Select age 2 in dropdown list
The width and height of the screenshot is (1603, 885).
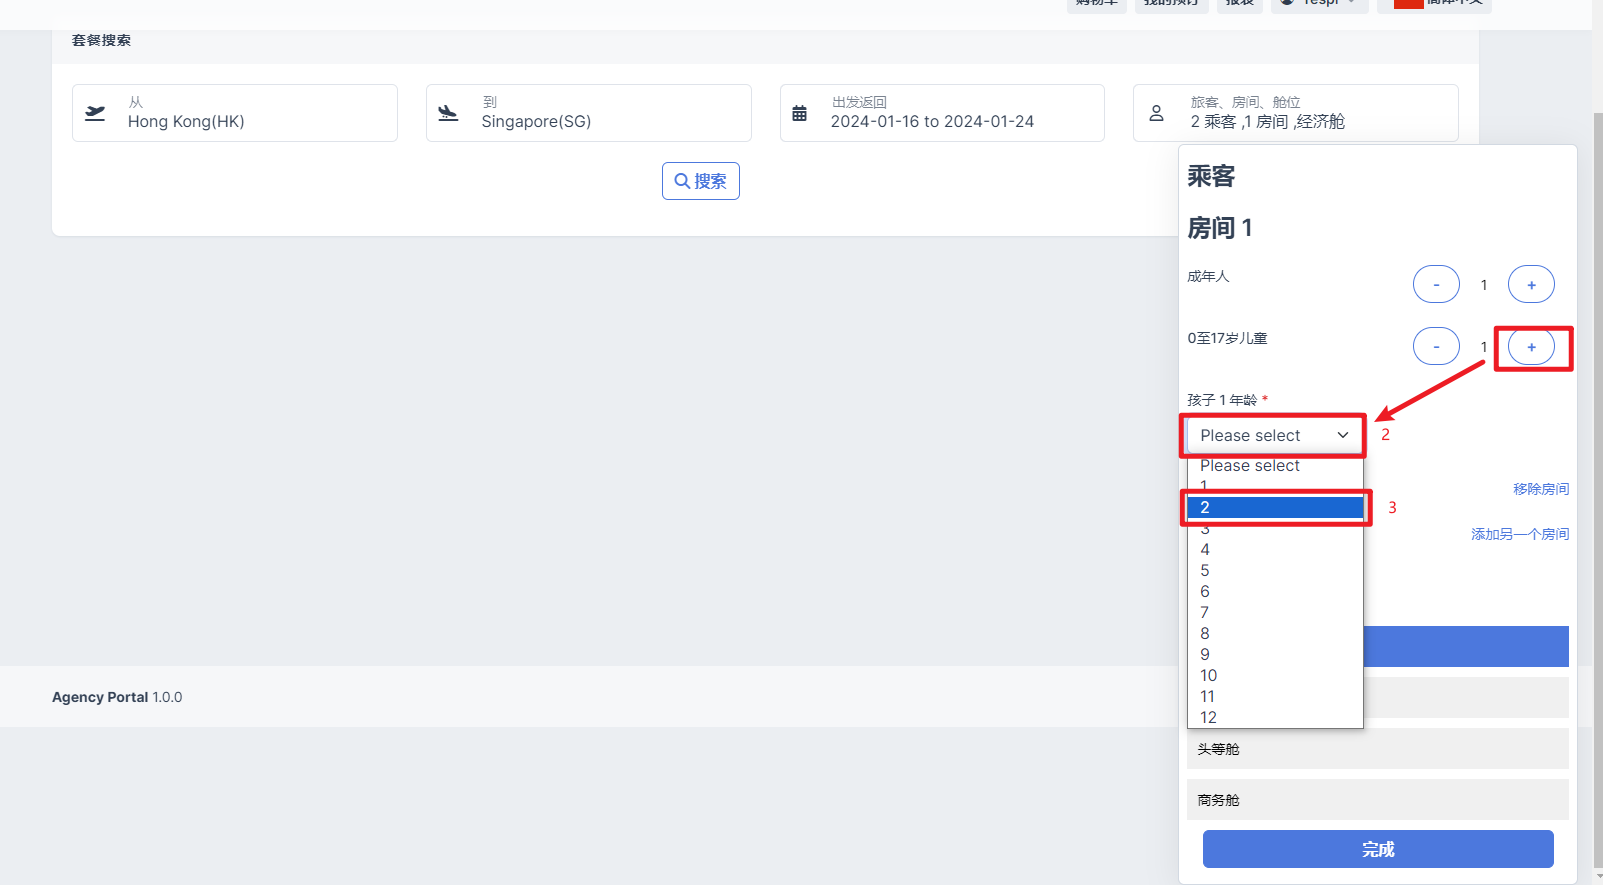tap(1273, 507)
